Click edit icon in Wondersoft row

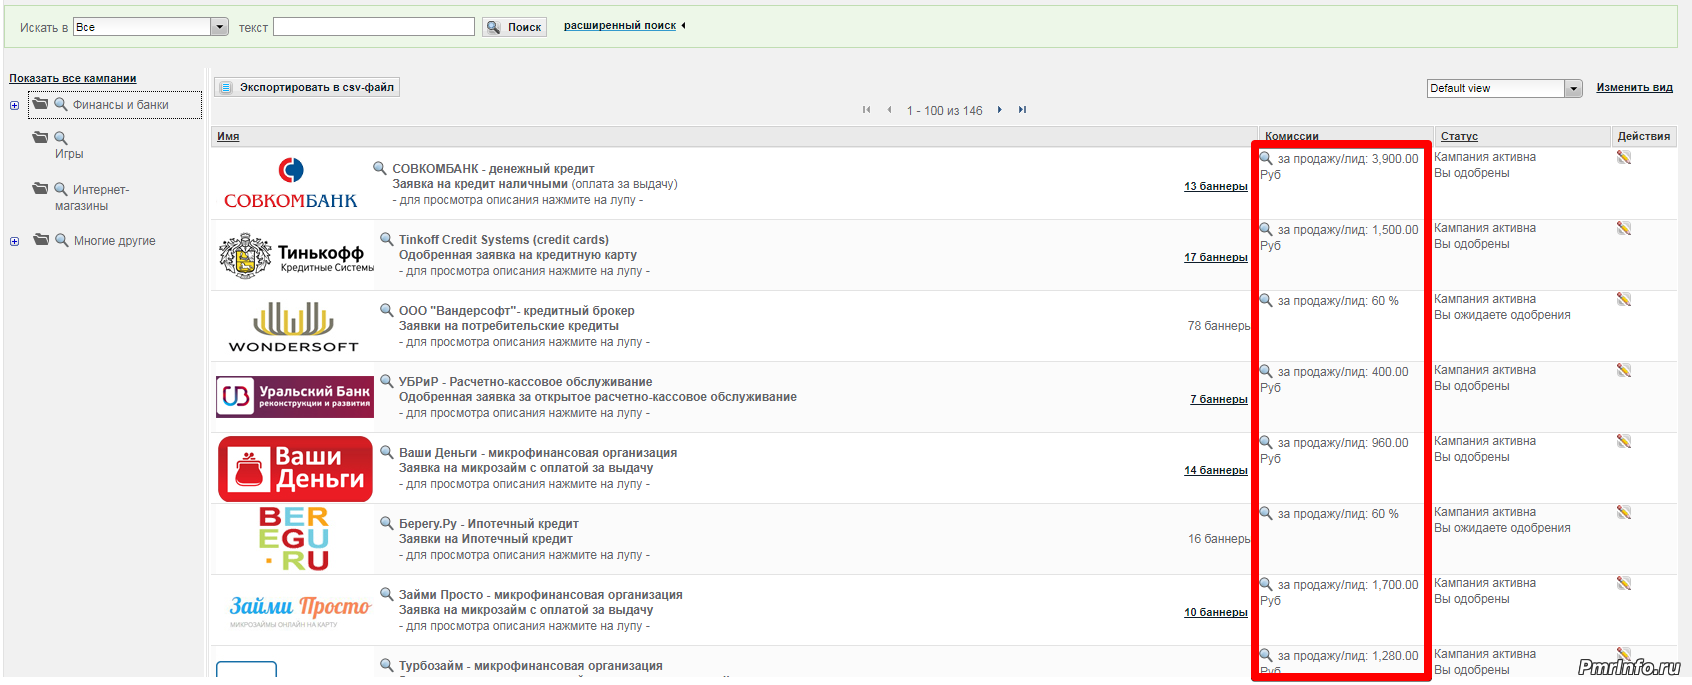pyautogui.click(x=1624, y=299)
